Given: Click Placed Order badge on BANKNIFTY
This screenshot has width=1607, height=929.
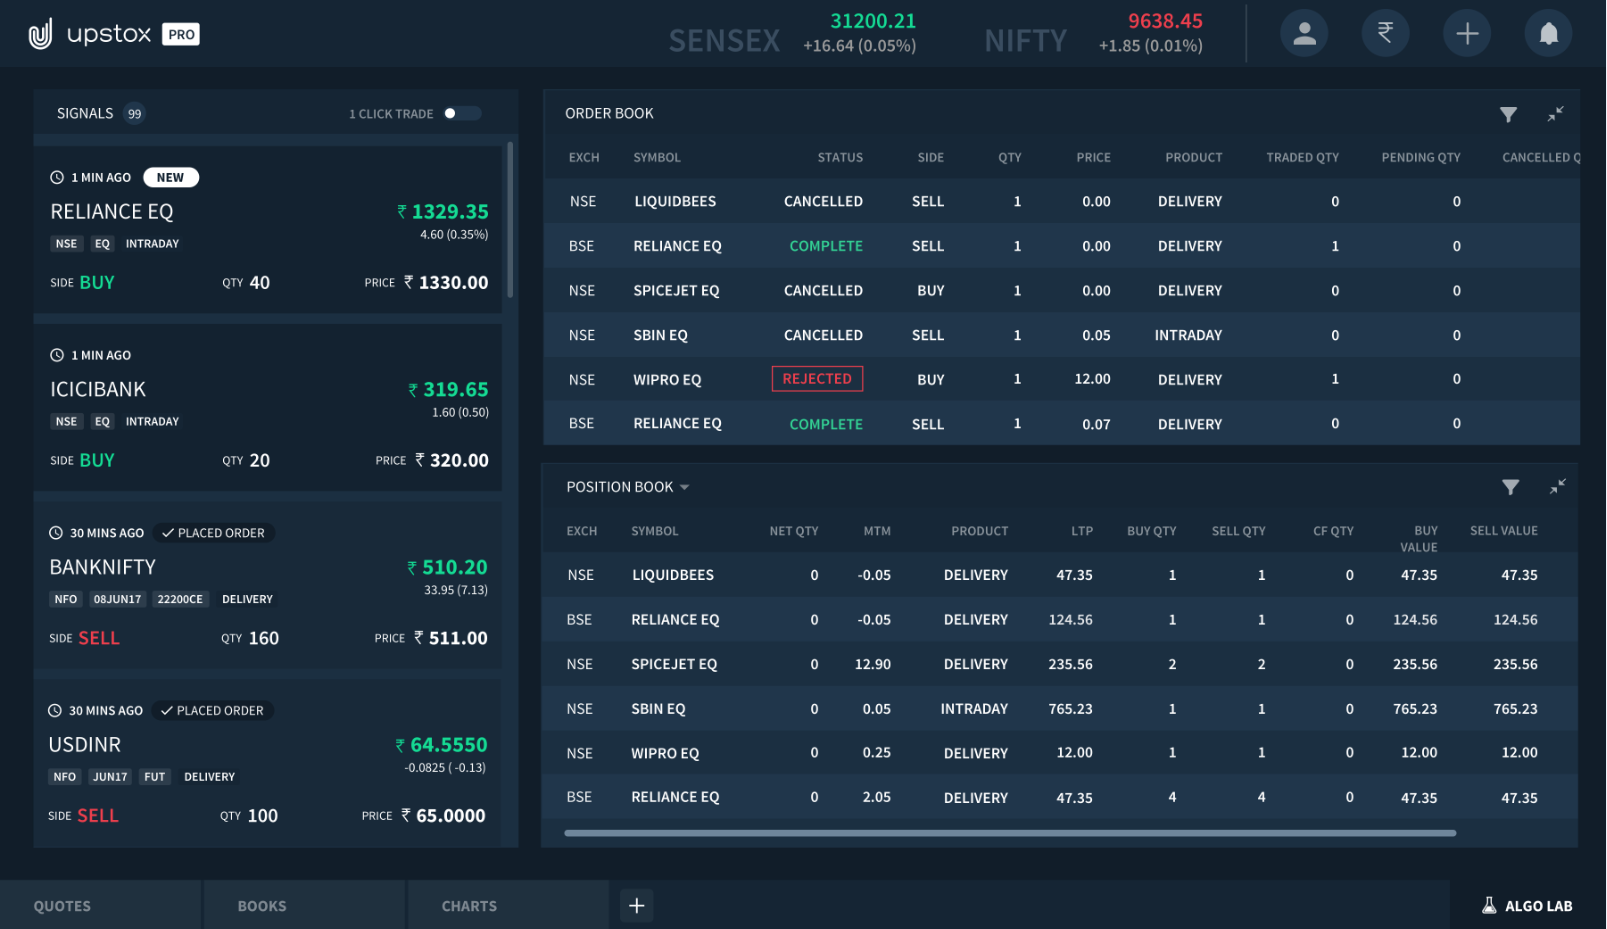Looking at the screenshot, I should (213, 533).
